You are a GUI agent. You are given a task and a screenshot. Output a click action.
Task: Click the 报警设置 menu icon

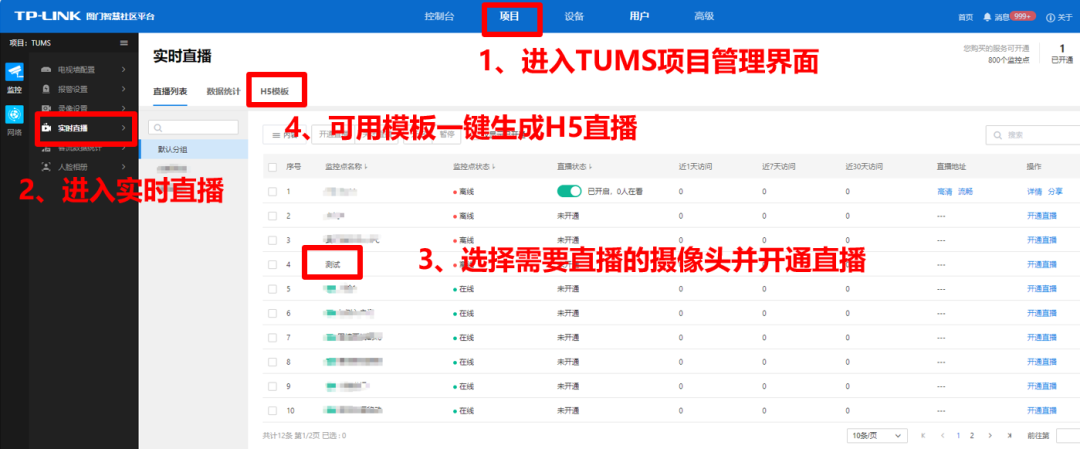(46, 89)
